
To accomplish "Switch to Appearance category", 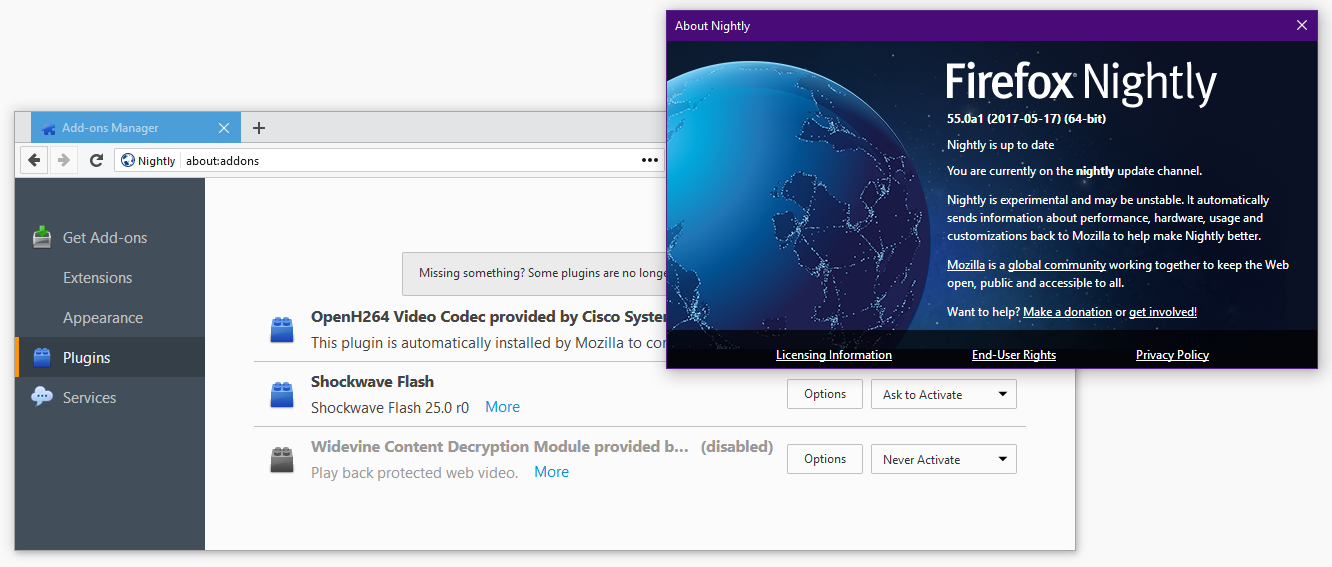I will coord(110,317).
